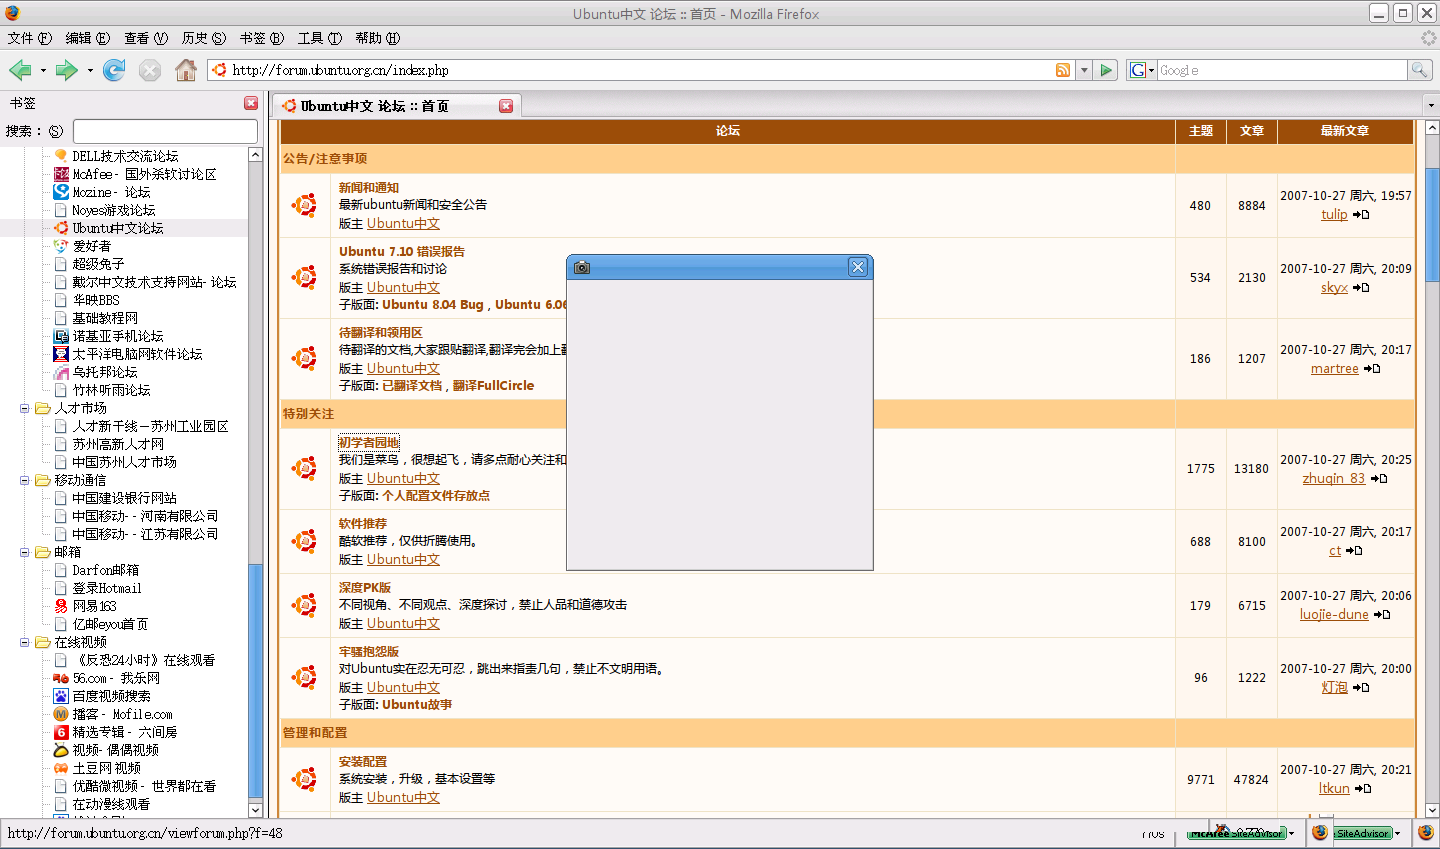The width and height of the screenshot is (1440, 849).
Task: Open the Google search engine selector
Action: (x=1141, y=70)
